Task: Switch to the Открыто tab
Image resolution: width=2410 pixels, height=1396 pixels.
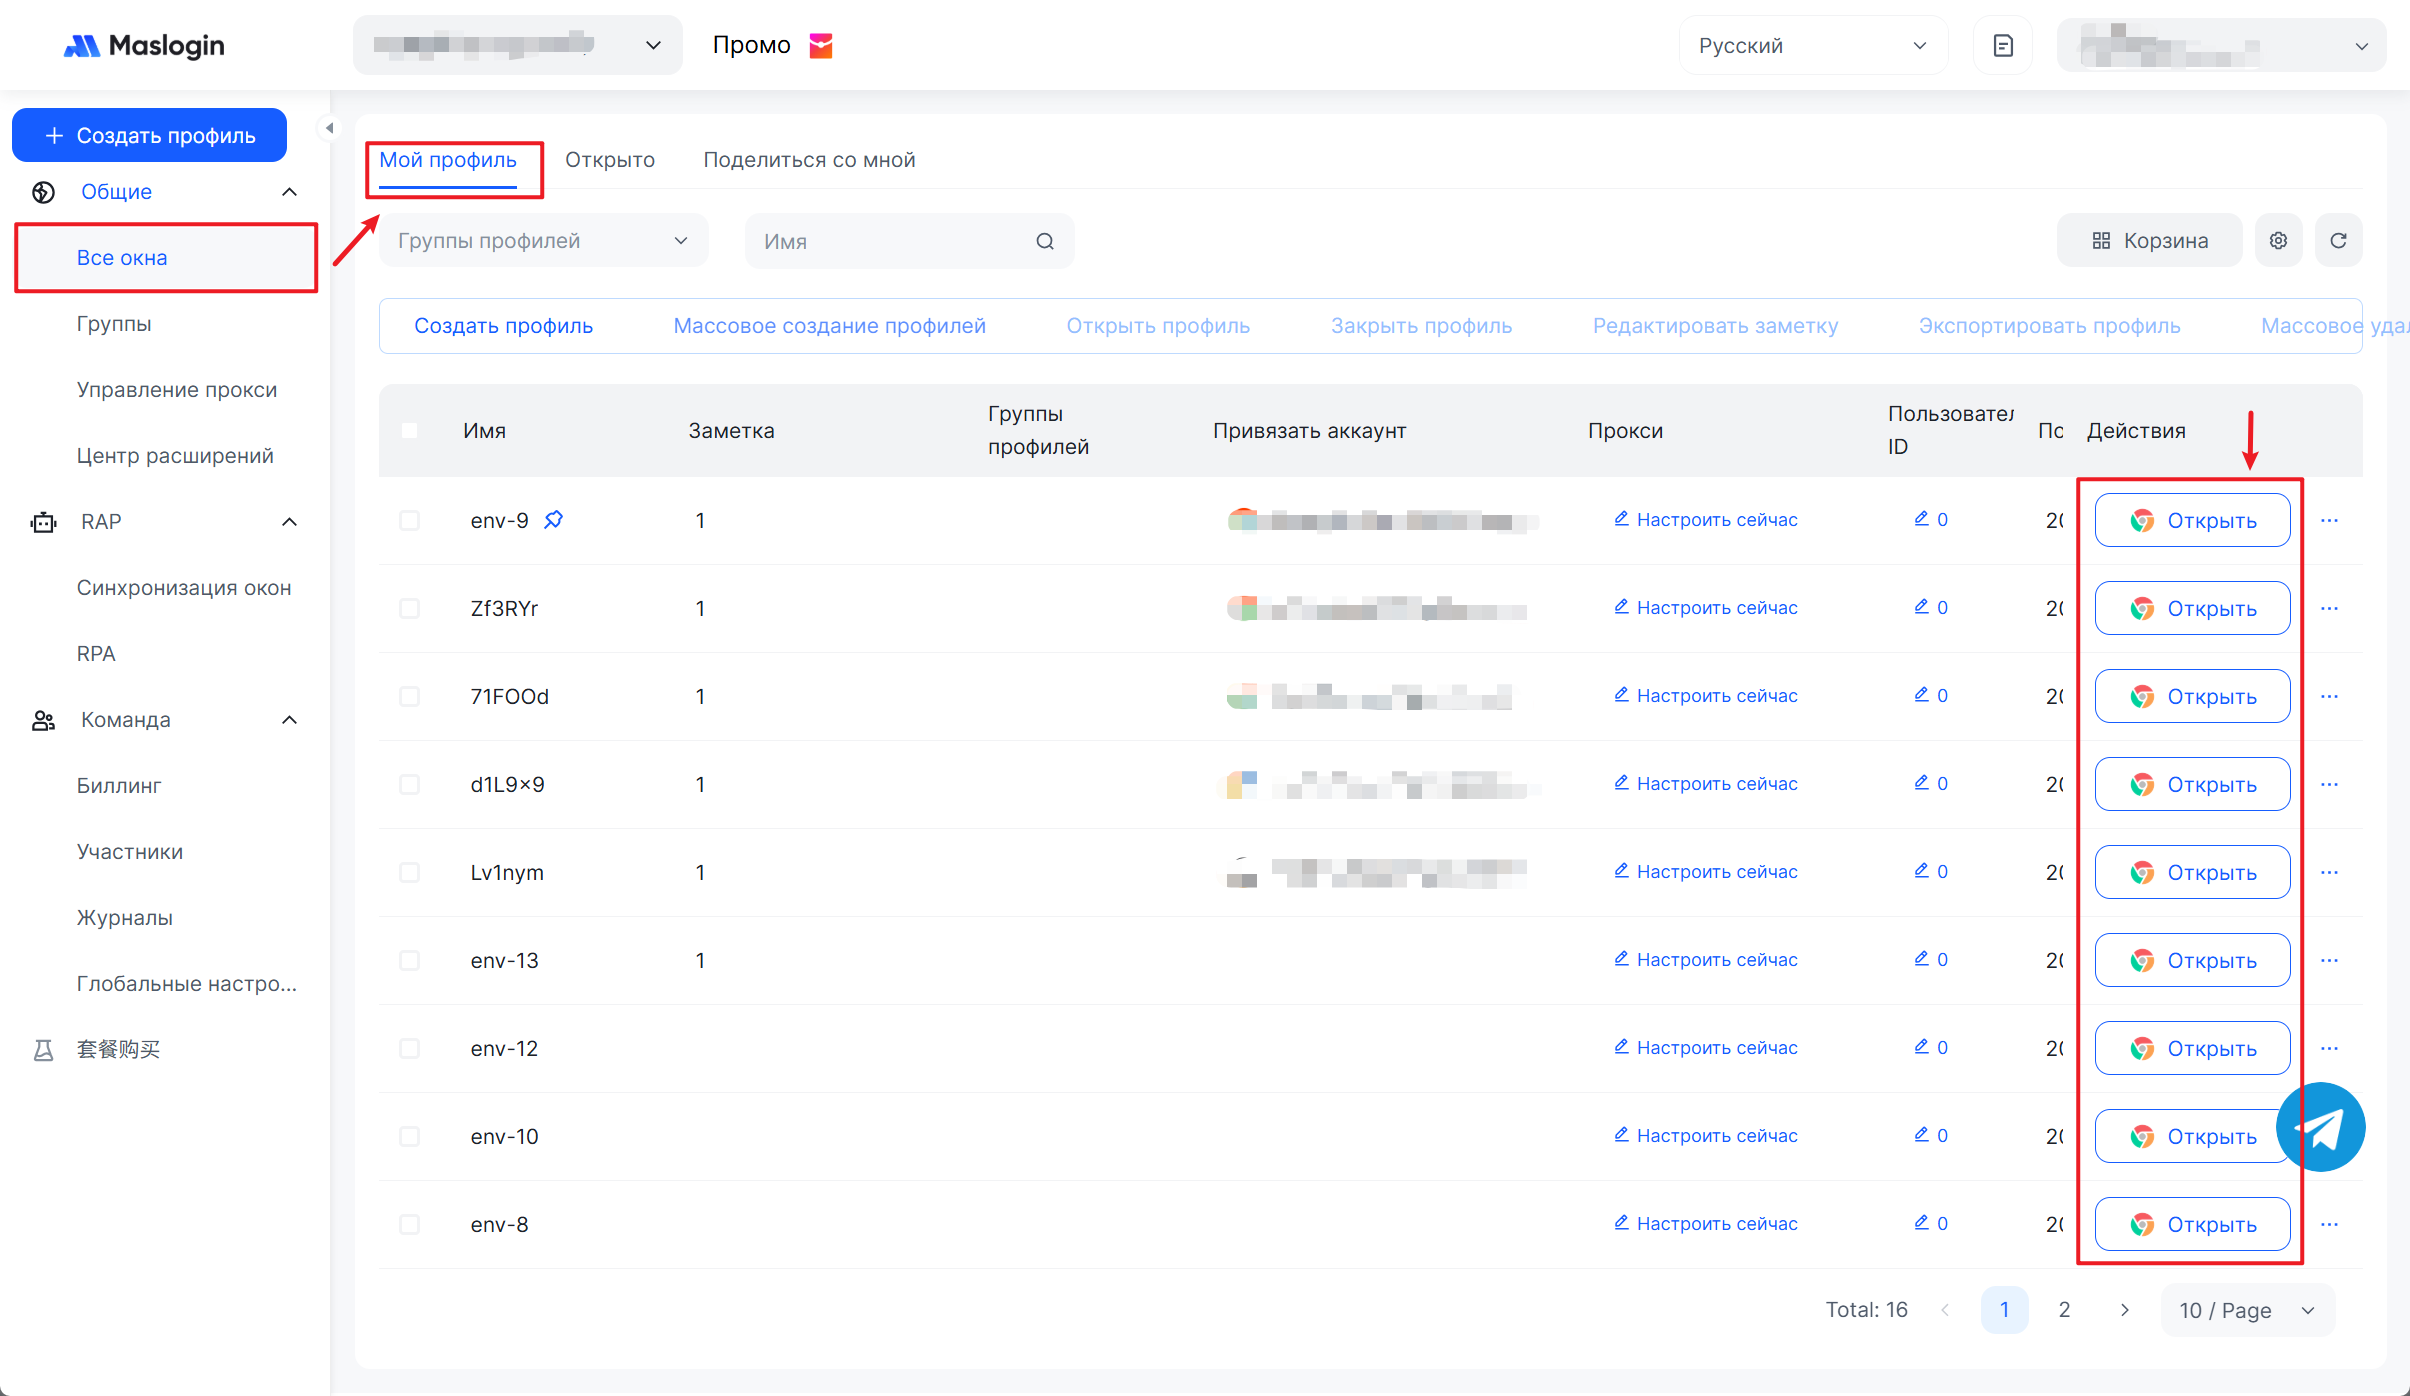Action: [610, 160]
